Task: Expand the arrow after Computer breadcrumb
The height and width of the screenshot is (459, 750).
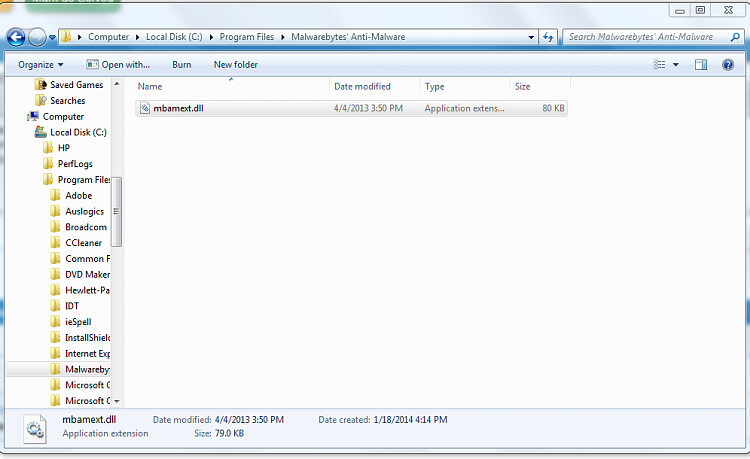Action: tap(137, 37)
